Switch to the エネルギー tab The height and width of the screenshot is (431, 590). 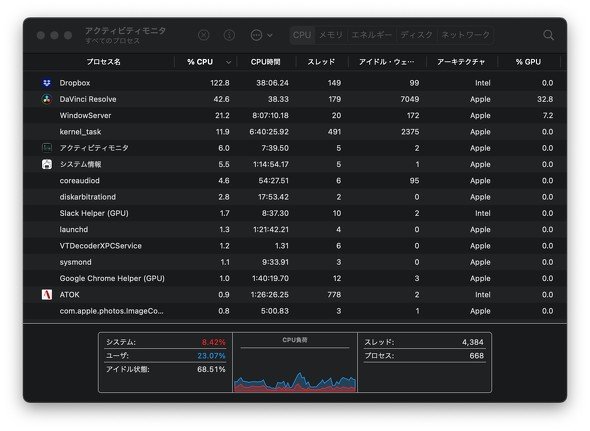coord(371,35)
